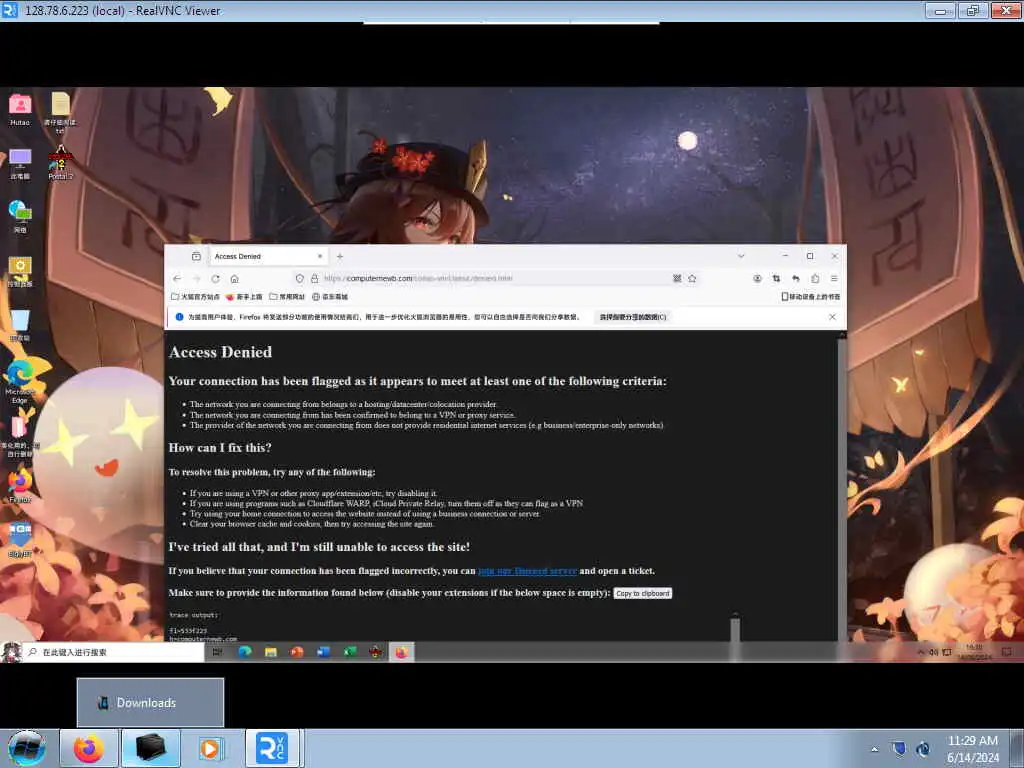Click the data sharing choice button in notification
This screenshot has width=1024, height=768.
633,317
